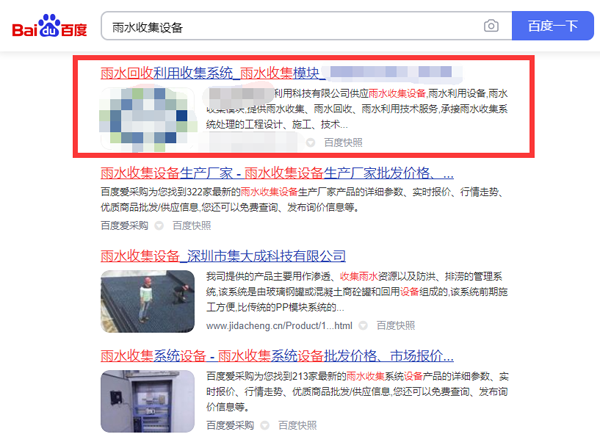The width and height of the screenshot is (600, 437).
Task: Expand dropdown arrow beside last result's 百度爱采购
Action: tap(264, 426)
